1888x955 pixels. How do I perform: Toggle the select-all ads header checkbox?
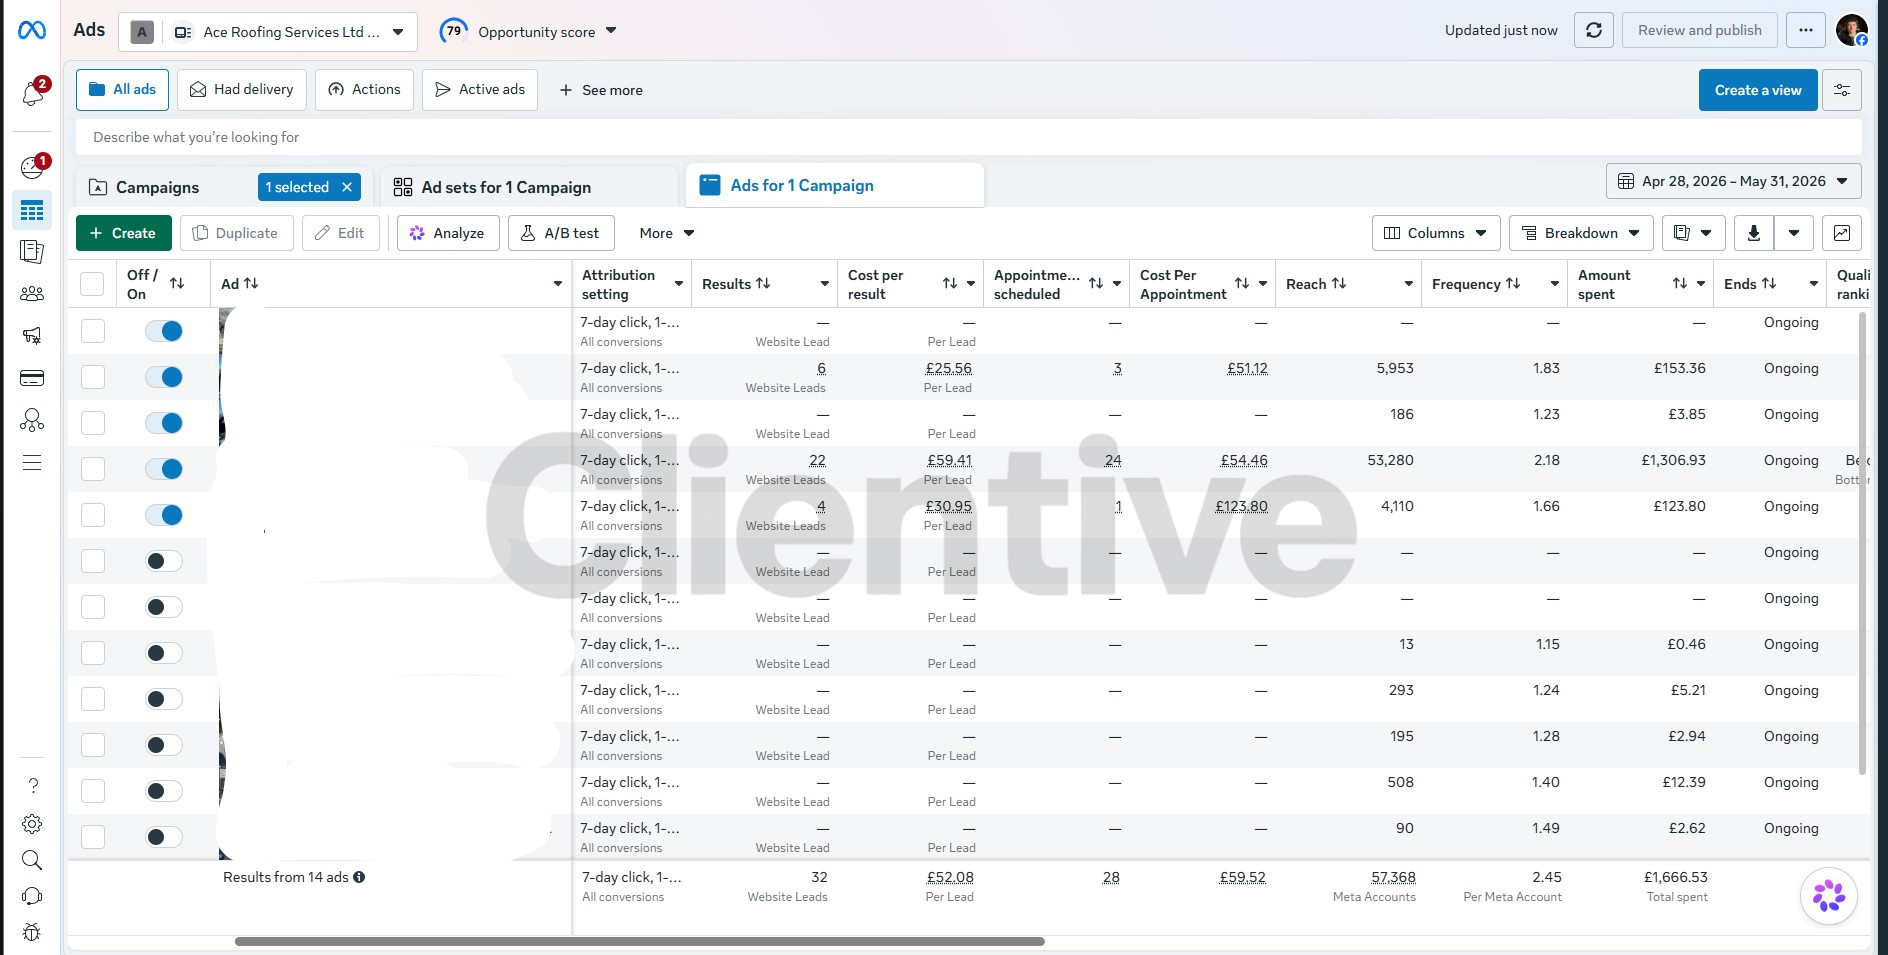(92, 284)
